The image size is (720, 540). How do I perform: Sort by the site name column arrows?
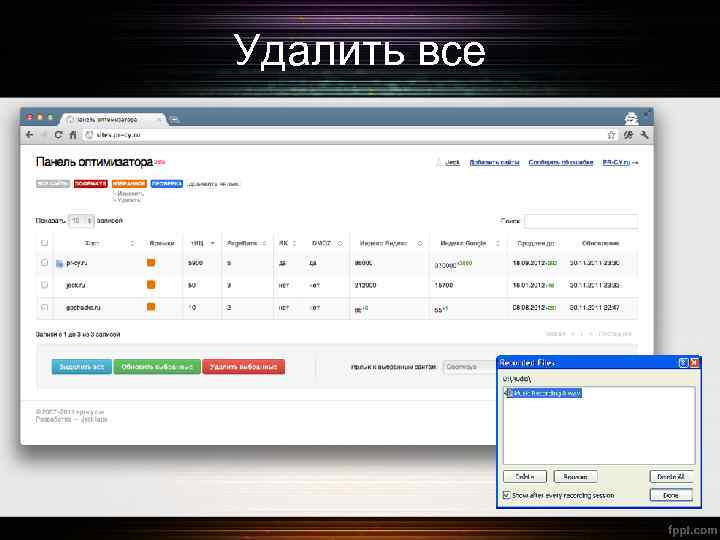[132, 243]
